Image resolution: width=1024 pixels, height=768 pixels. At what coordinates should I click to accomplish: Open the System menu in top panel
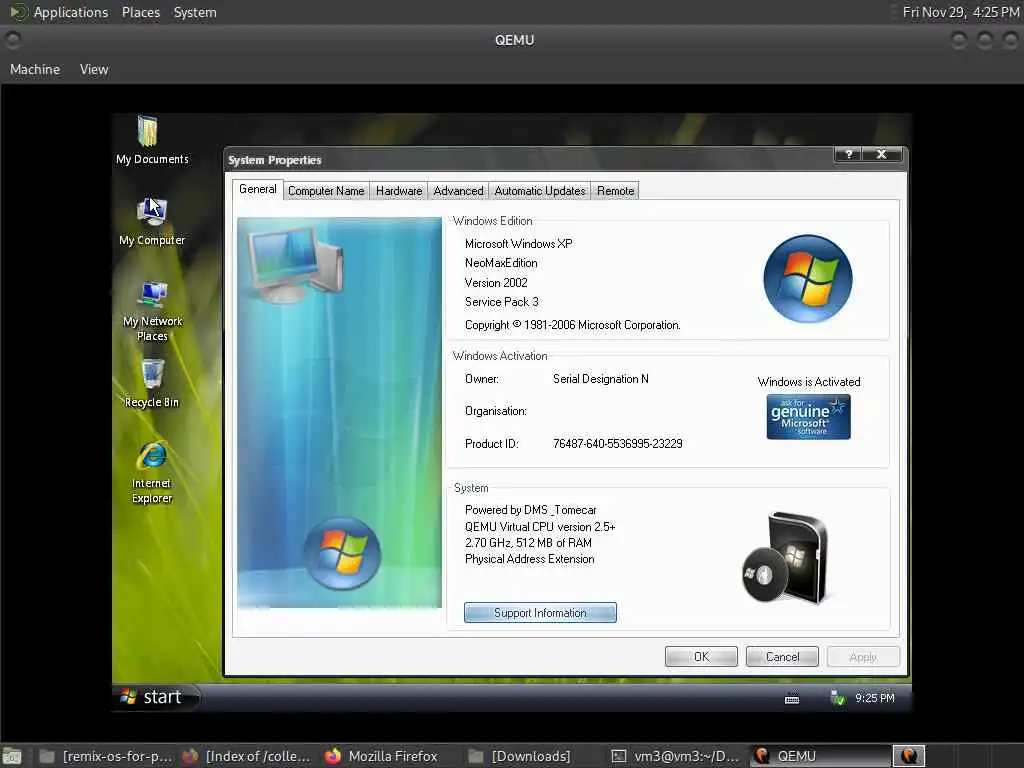click(195, 12)
